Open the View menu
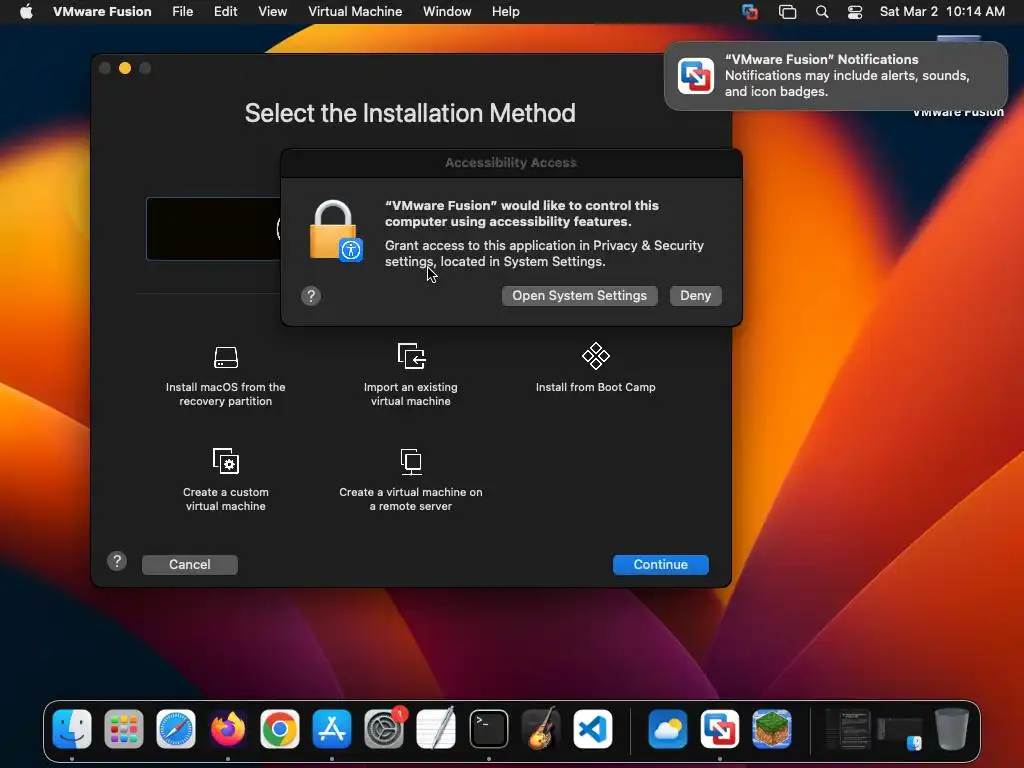 [272, 12]
